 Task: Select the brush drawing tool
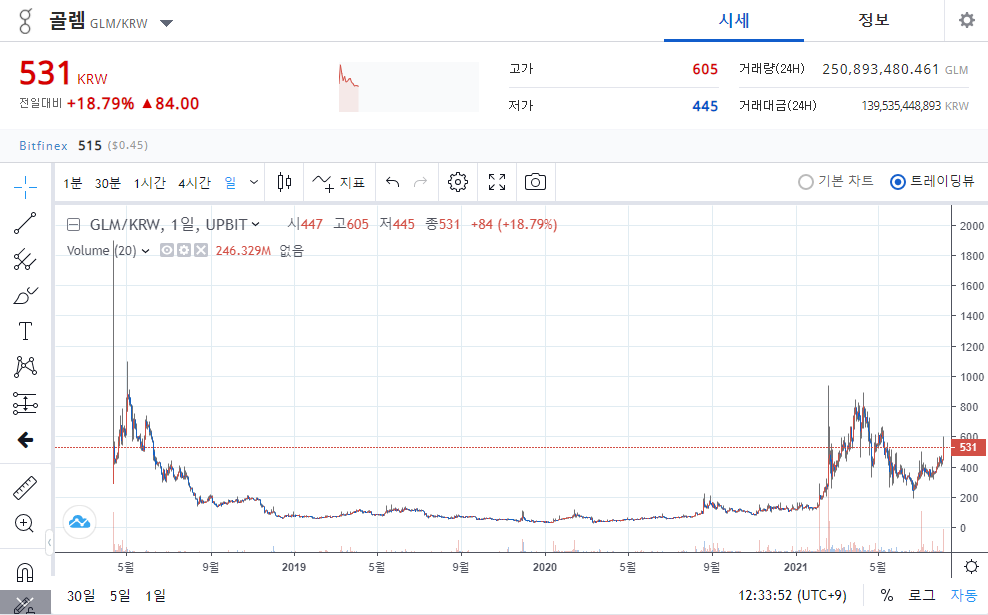click(x=25, y=295)
